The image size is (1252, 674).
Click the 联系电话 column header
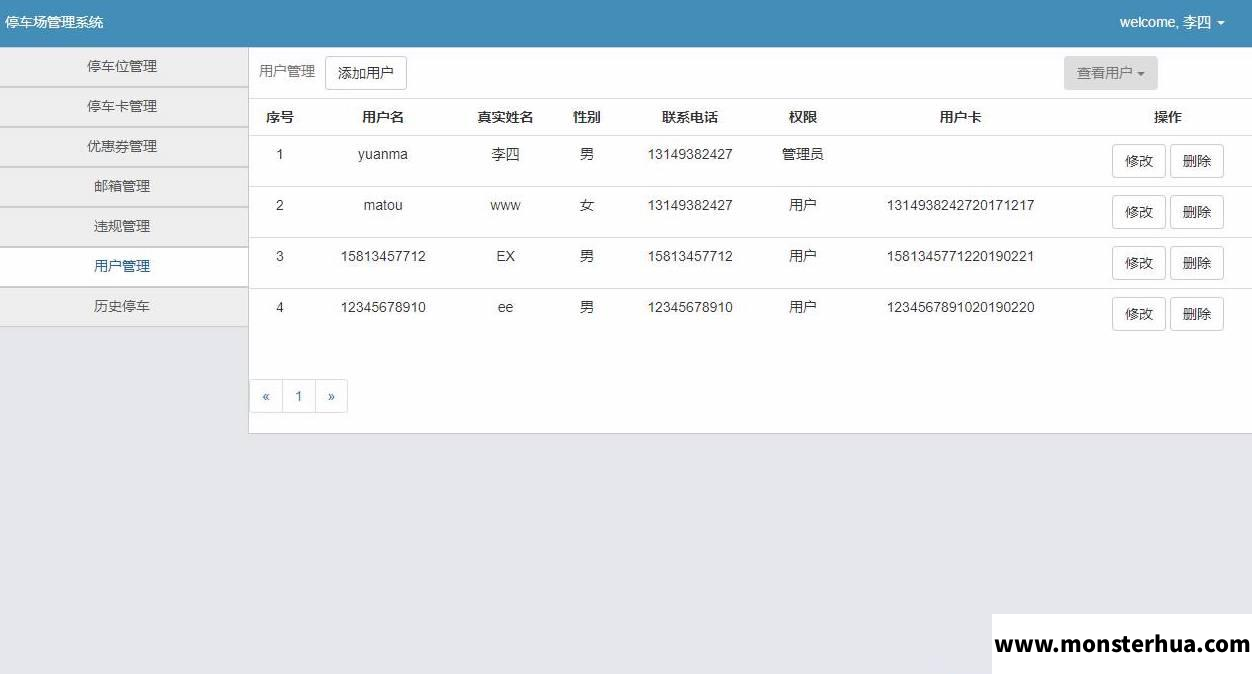690,117
